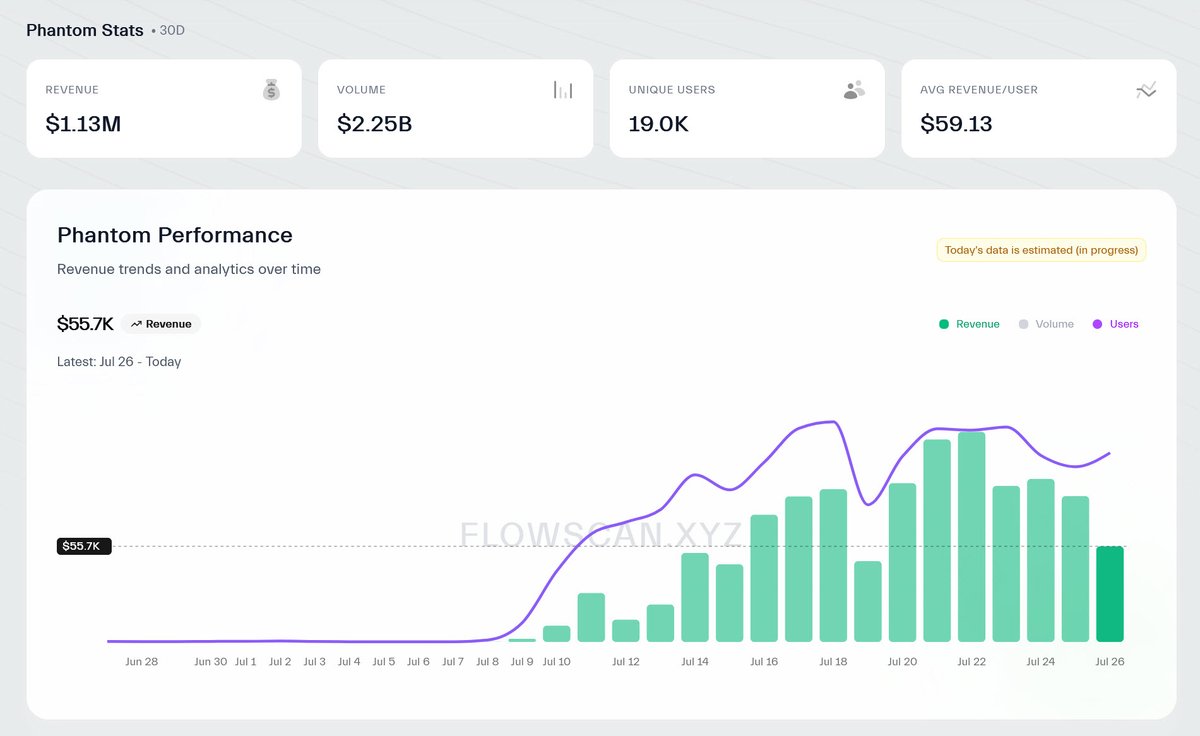Click the Jul 9 axis label
1200x736 pixels.
coord(522,662)
